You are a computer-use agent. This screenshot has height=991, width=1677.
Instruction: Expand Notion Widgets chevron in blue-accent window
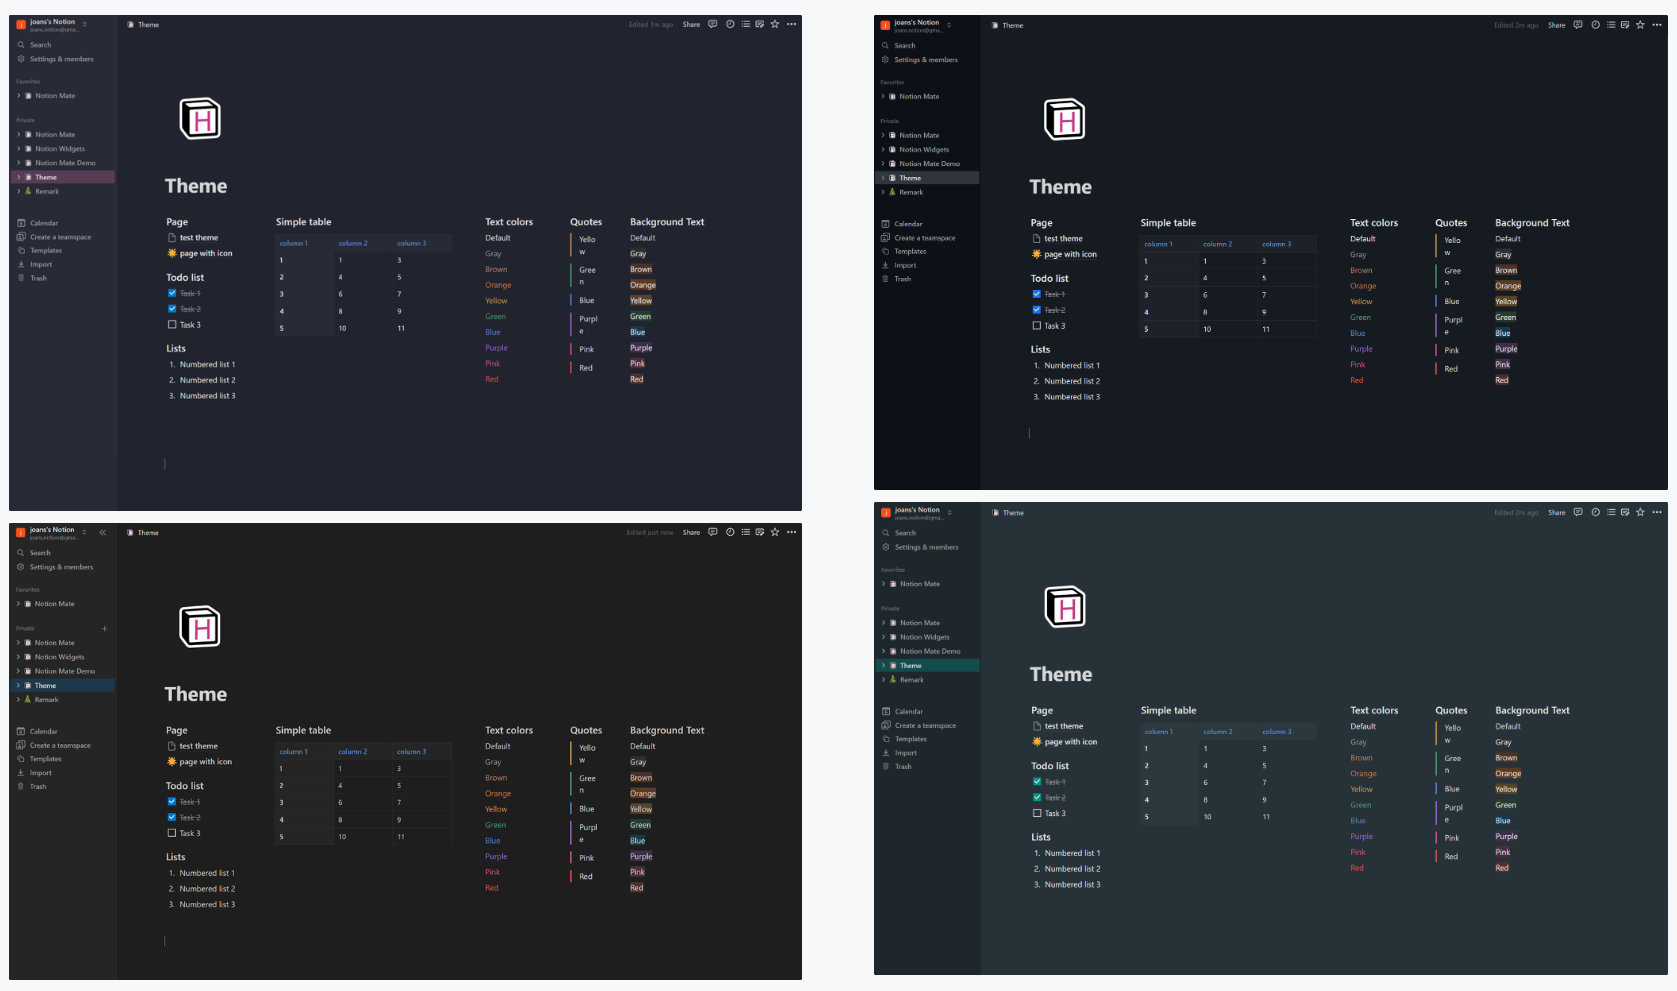pyautogui.click(x=18, y=657)
